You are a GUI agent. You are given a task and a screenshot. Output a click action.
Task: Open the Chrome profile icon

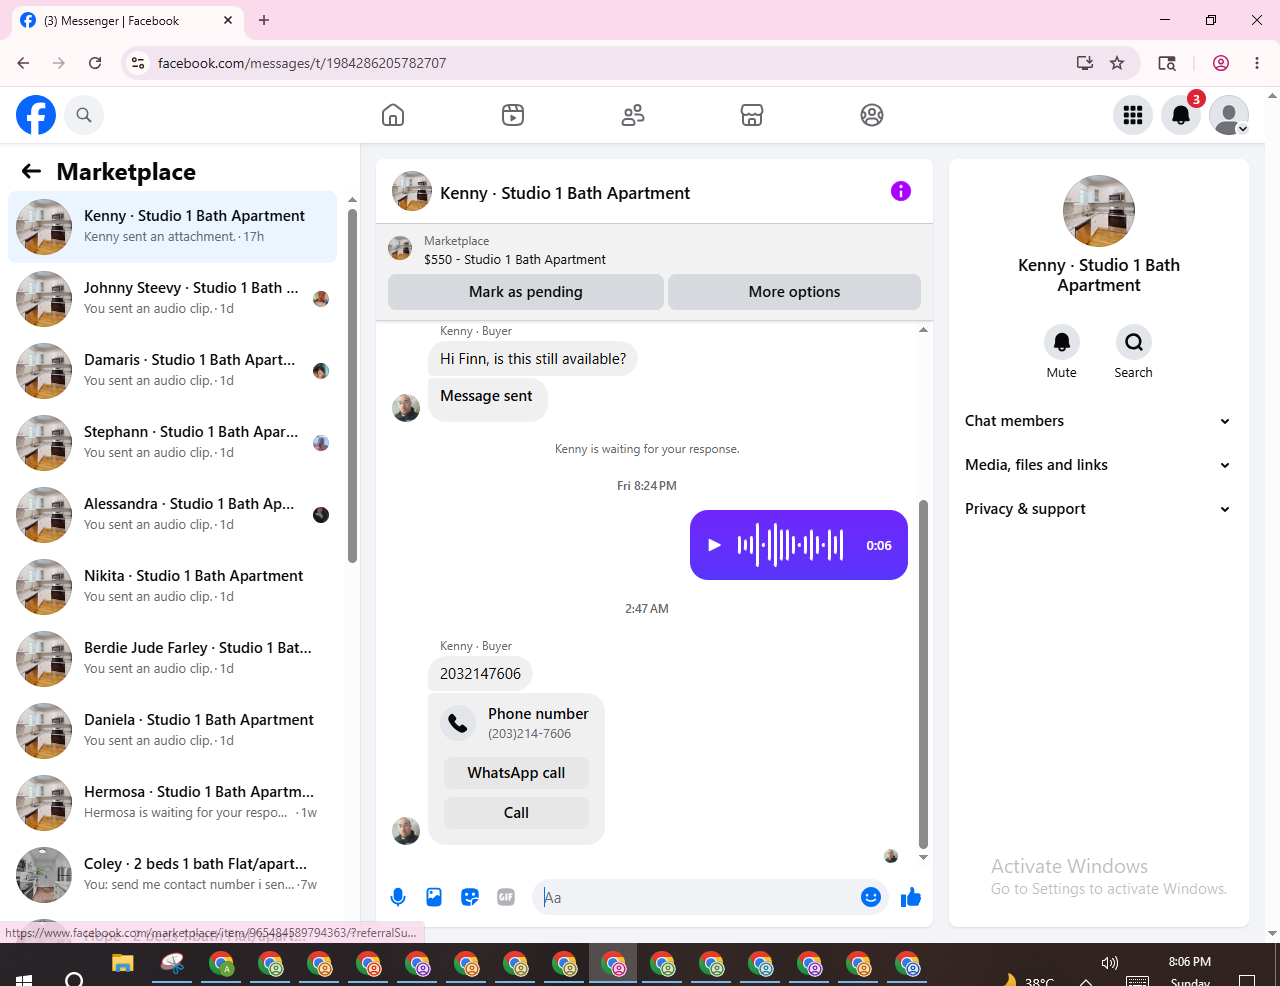click(x=1221, y=63)
